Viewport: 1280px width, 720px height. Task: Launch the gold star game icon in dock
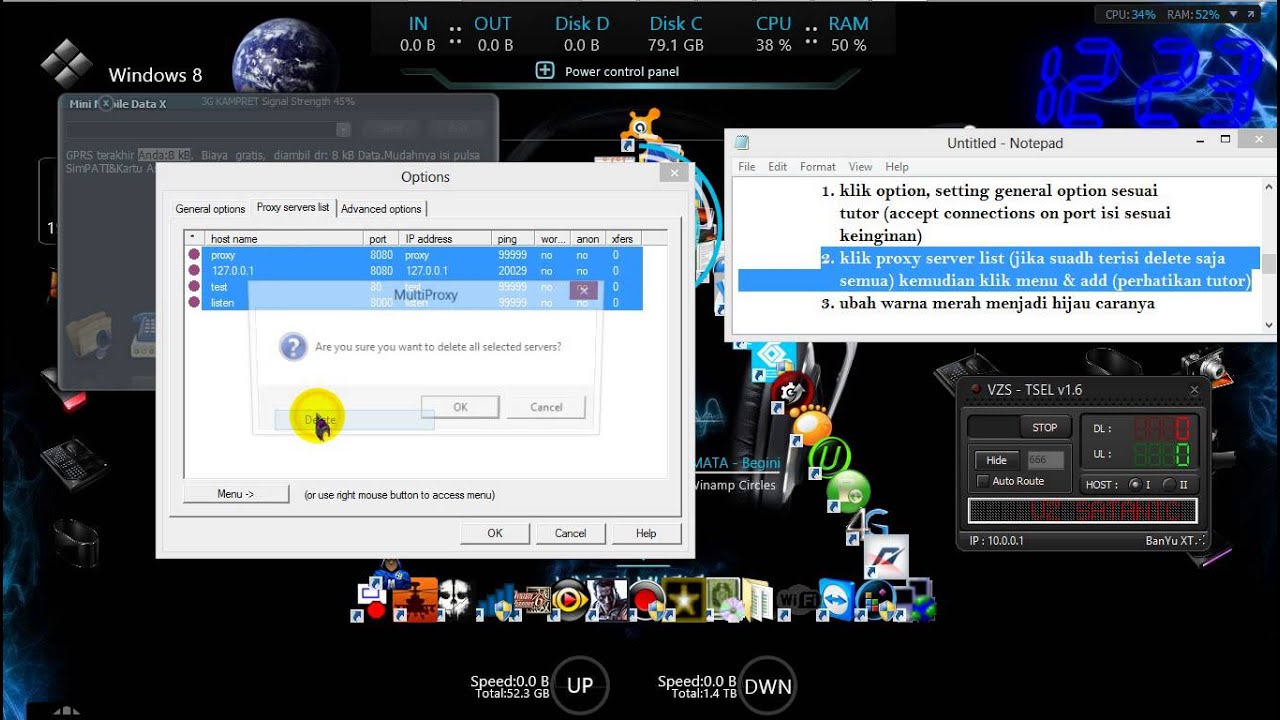click(684, 600)
